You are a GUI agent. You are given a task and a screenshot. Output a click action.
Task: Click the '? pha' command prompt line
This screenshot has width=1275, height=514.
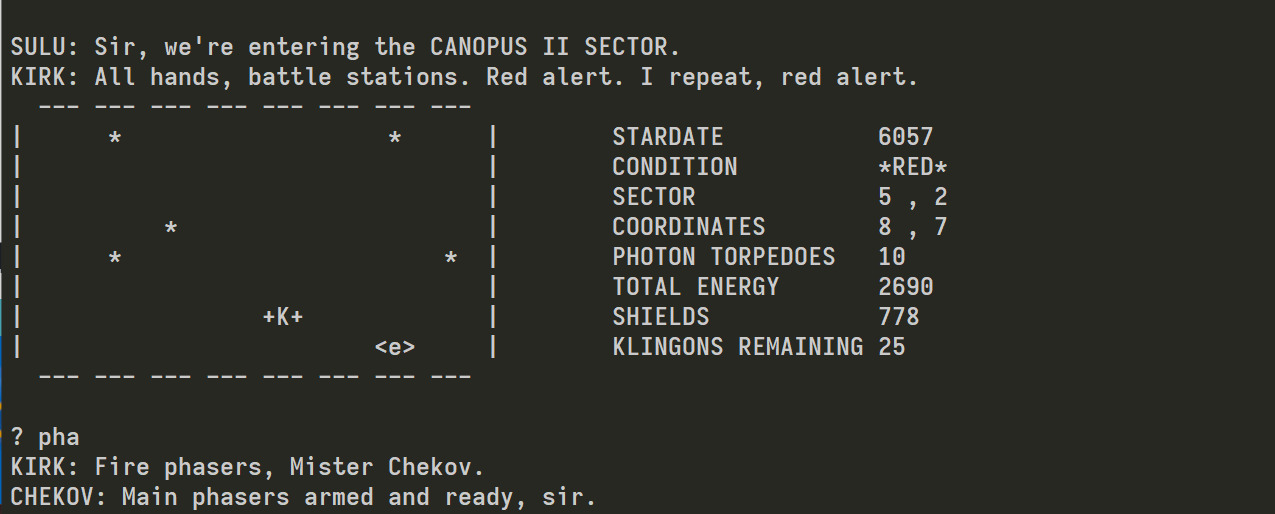45,437
